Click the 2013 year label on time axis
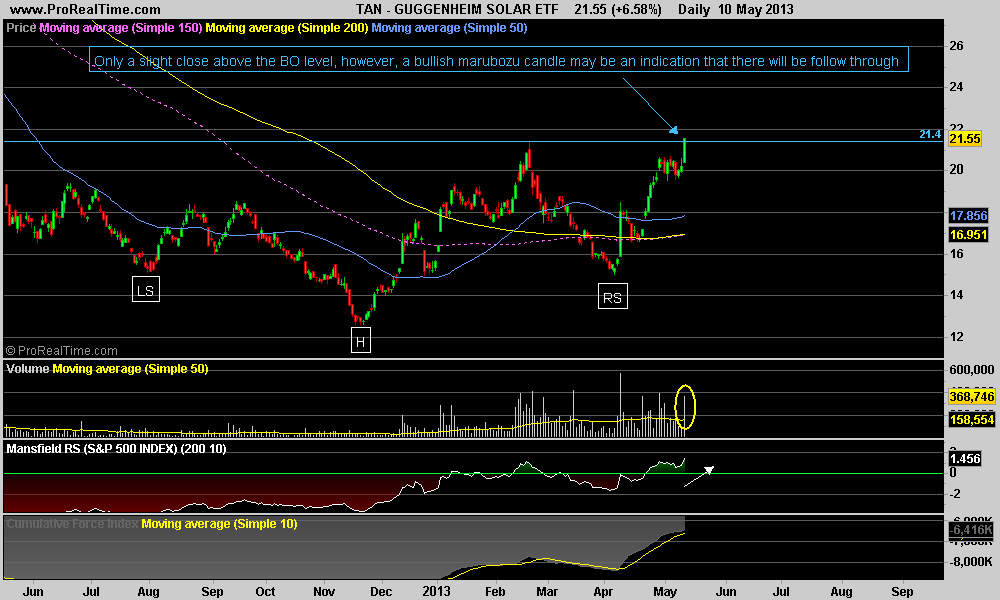1000x600 pixels. pyautogui.click(x=436, y=591)
